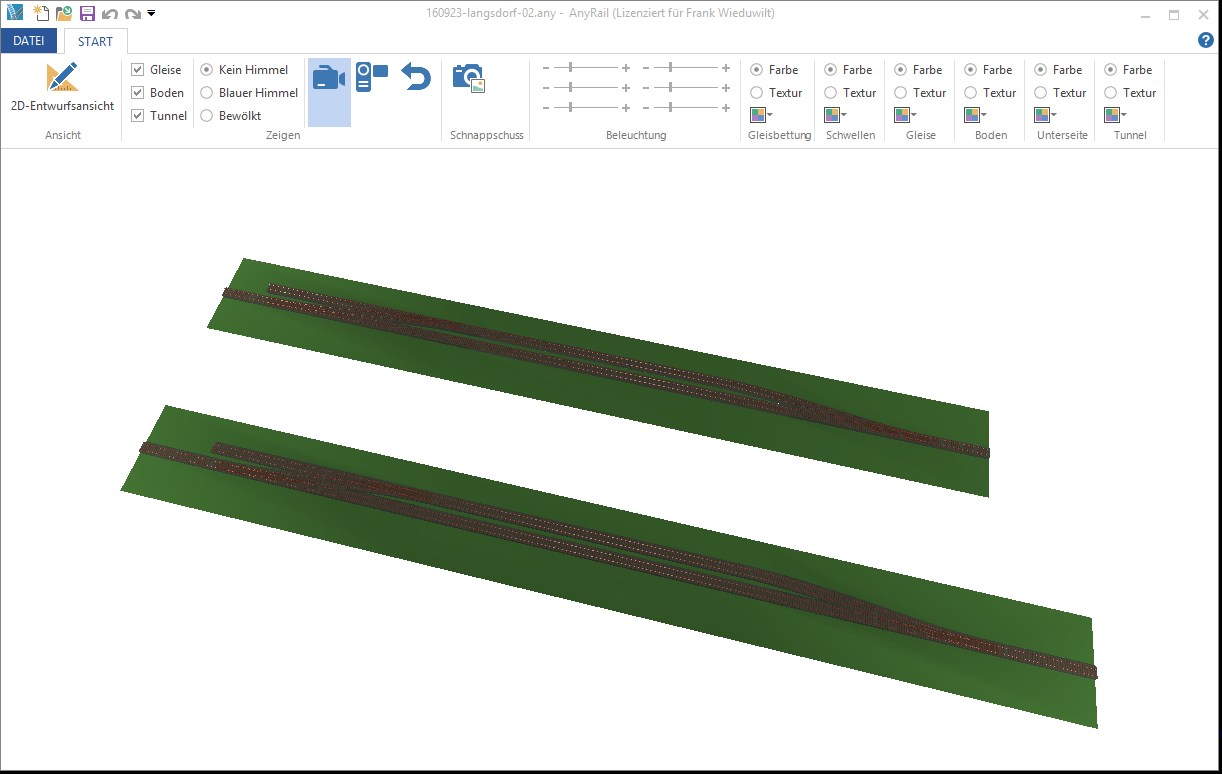Select the Blauer Himmel sky option
The width and height of the screenshot is (1222, 774).
[x=207, y=93]
